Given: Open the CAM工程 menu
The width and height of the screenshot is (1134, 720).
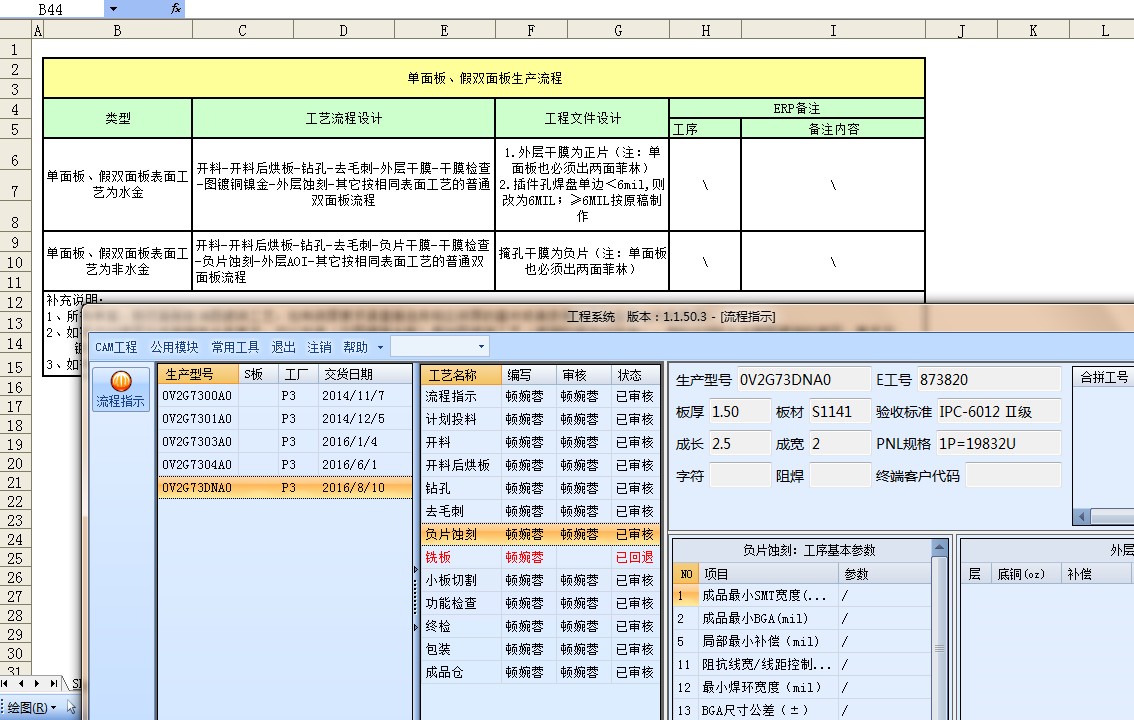Looking at the screenshot, I should point(116,347).
